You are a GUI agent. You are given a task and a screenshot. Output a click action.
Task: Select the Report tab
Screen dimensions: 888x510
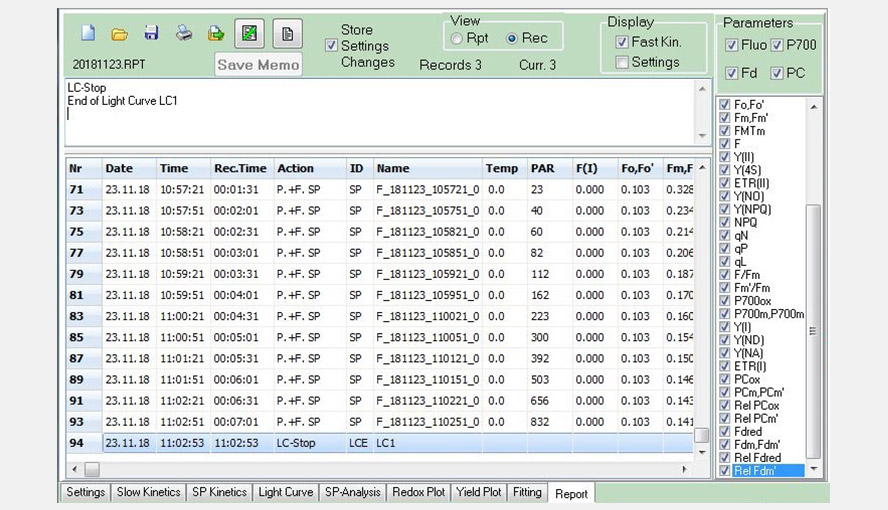571,494
